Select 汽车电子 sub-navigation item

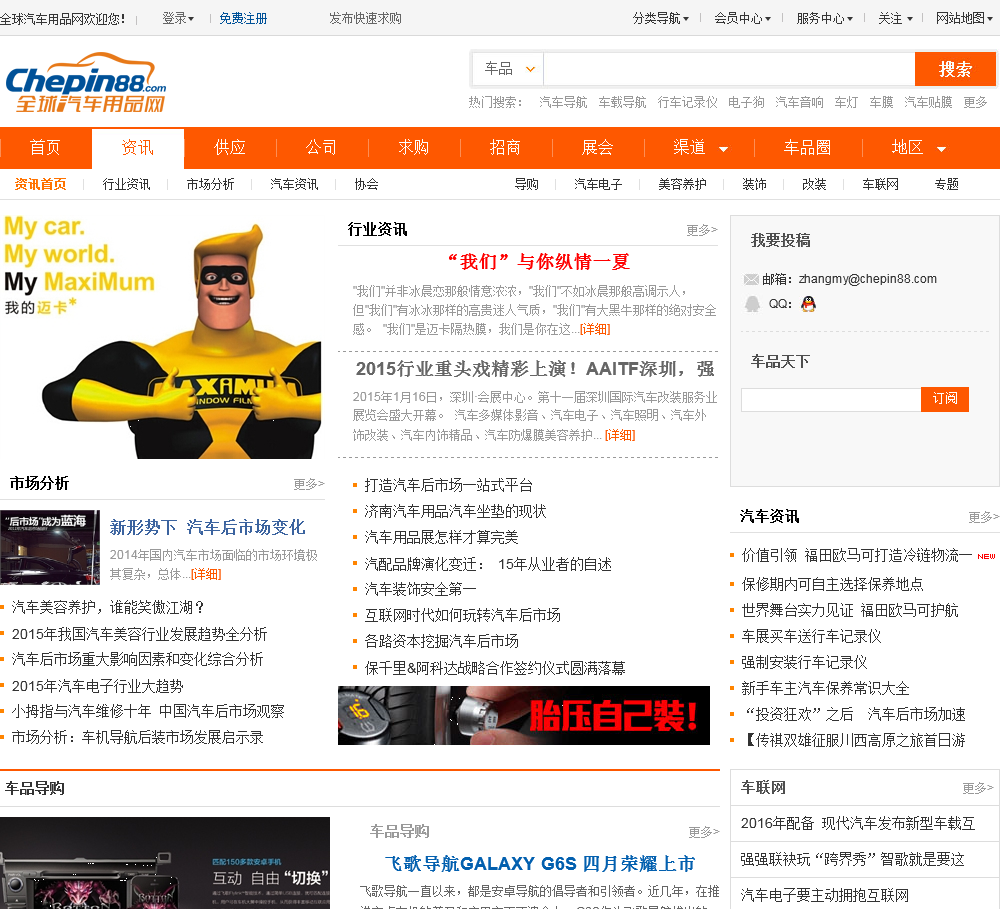point(598,184)
